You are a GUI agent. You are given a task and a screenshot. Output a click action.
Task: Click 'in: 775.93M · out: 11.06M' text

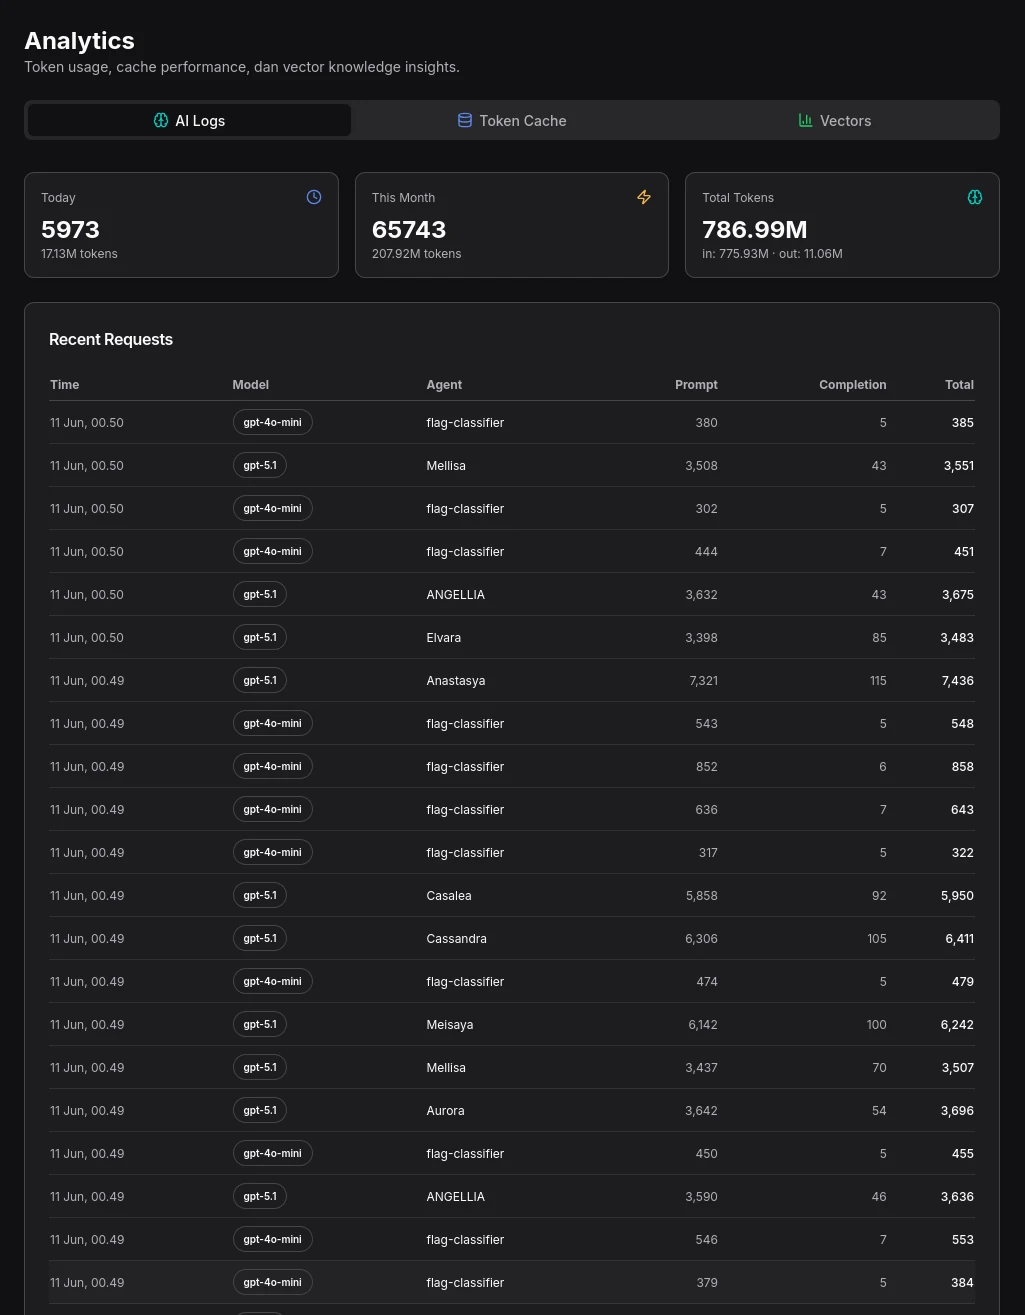(x=772, y=254)
